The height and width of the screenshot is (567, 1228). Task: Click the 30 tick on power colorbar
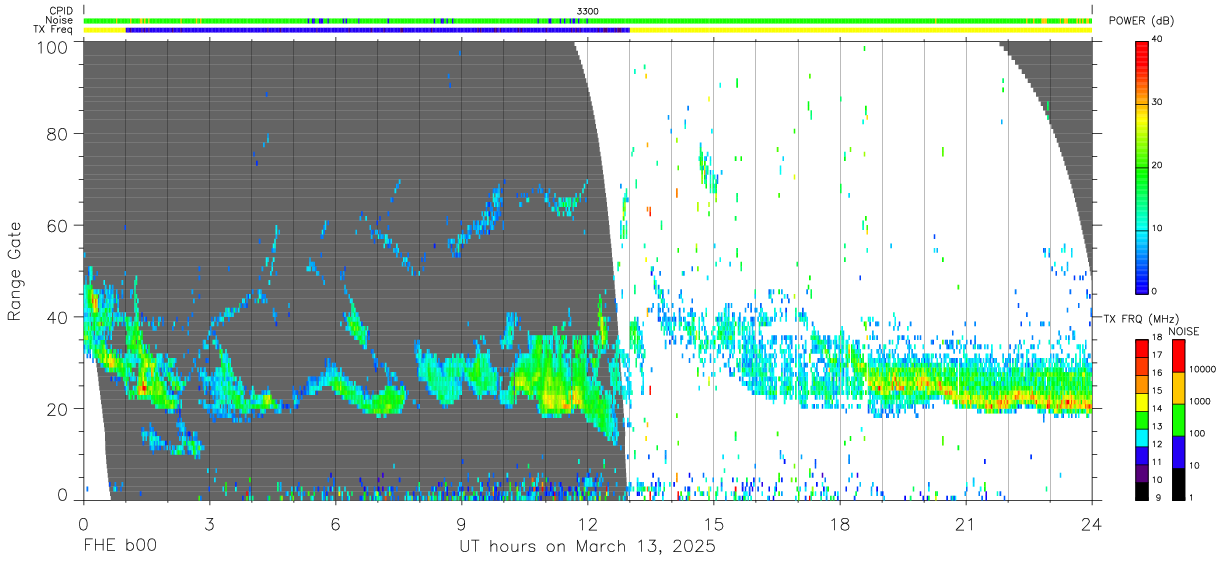(x=1157, y=103)
